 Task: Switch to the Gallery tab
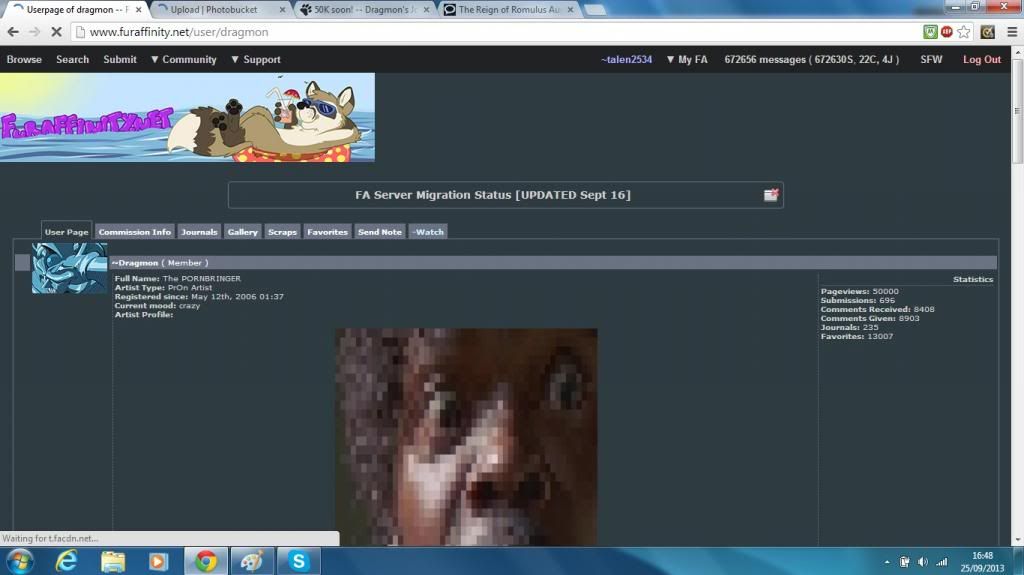242,232
